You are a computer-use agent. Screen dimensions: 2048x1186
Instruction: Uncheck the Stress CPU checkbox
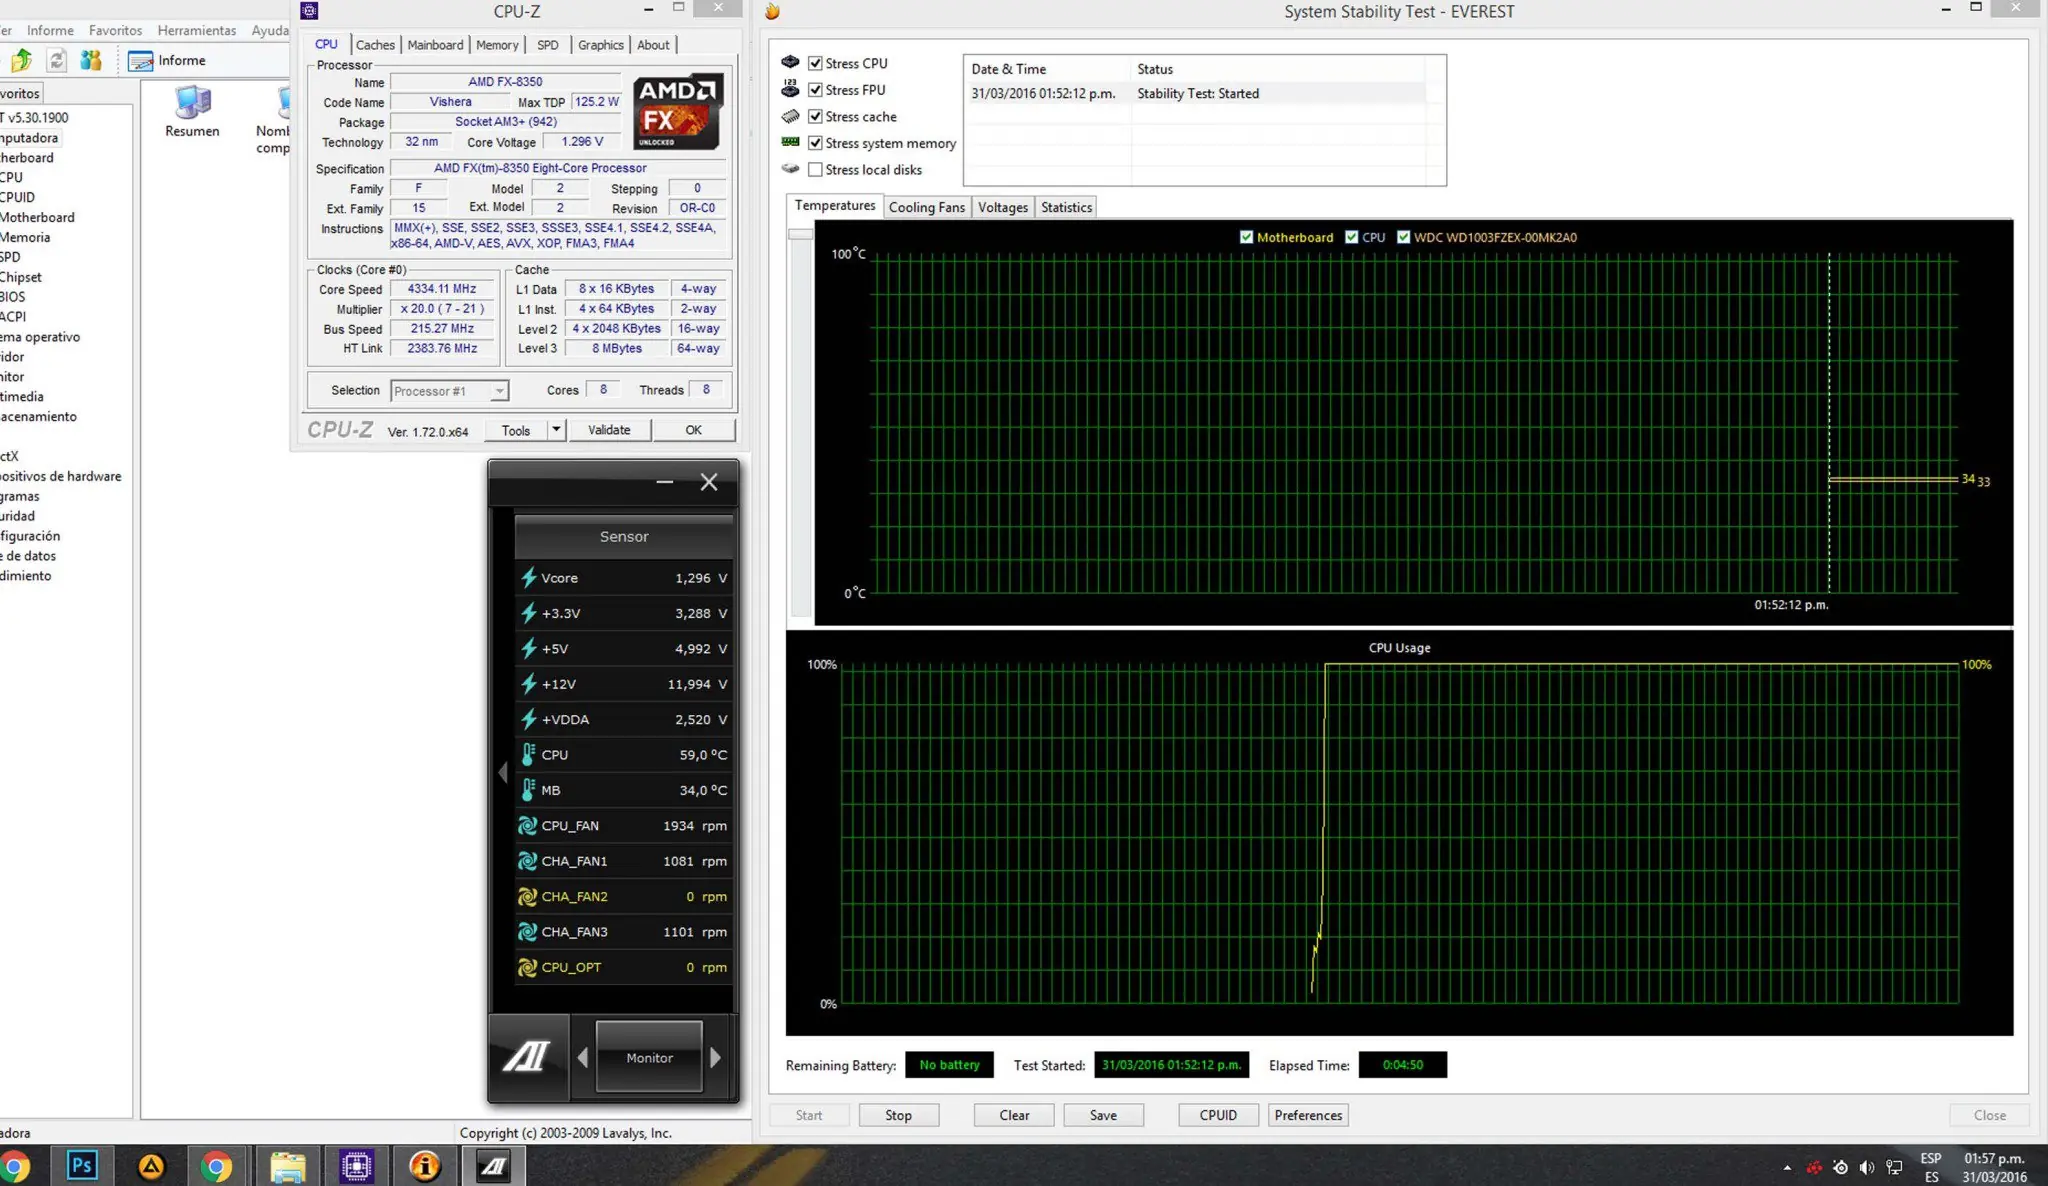click(x=815, y=63)
